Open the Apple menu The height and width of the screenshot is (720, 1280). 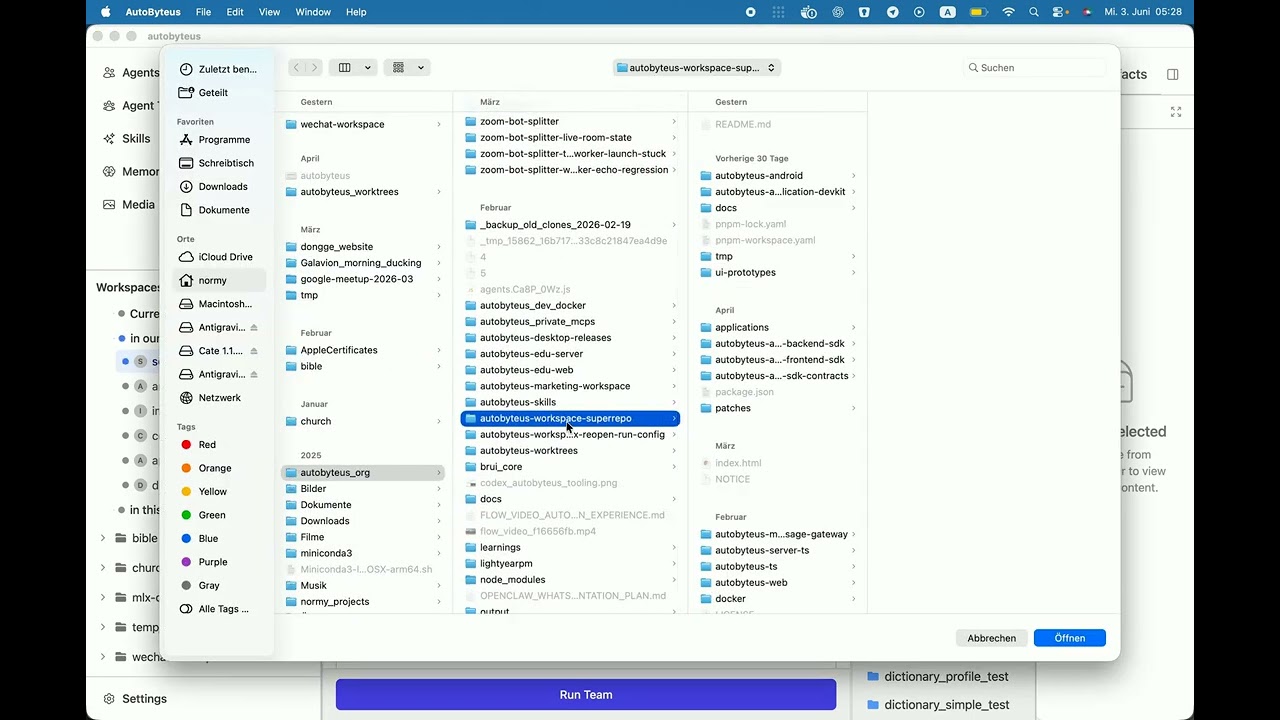point(106,12)
